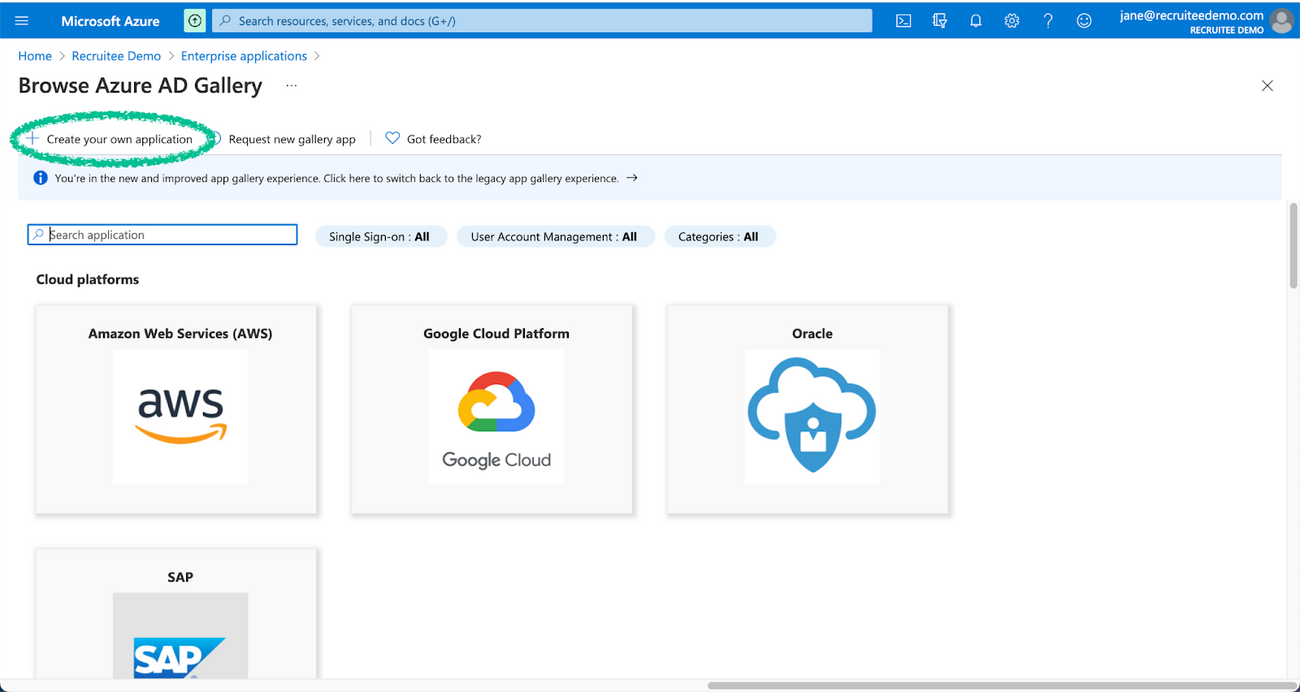Image resolution: width=1300 pixels, height=692 pixels.
Task: Click the arrow at the end of the info banner
Action: click(632, 178)
